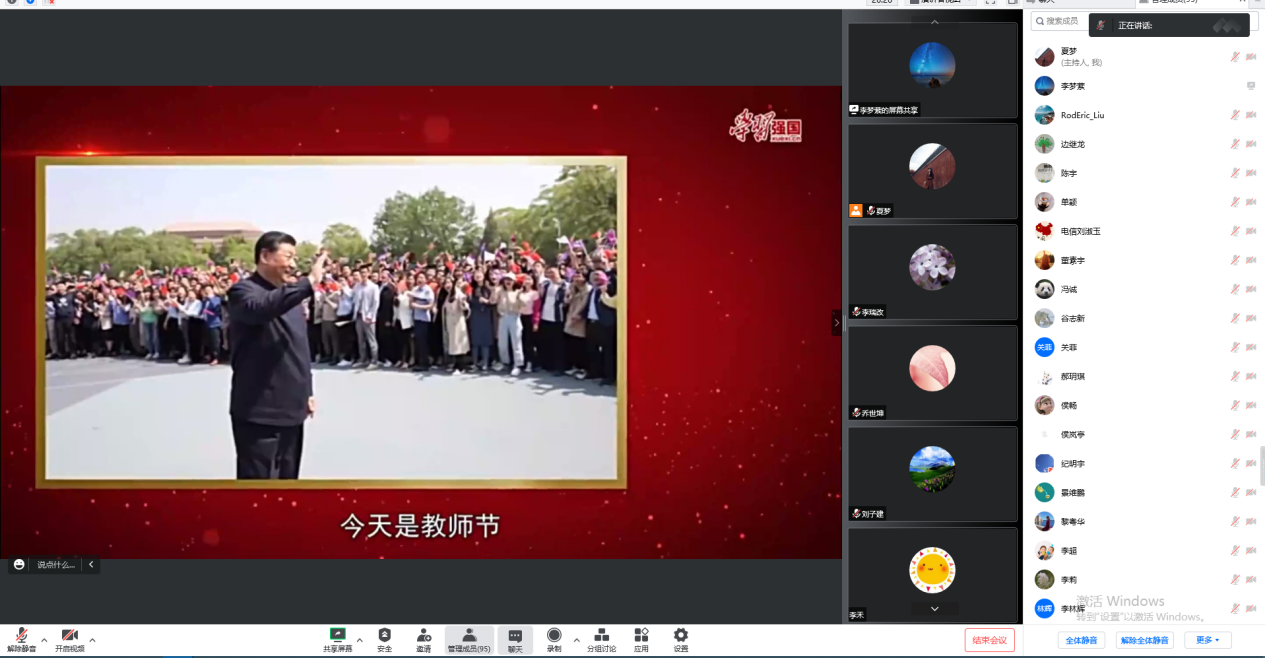
Task: Open 分组讨论 breakout rooms icon
Action: [601, 635]
